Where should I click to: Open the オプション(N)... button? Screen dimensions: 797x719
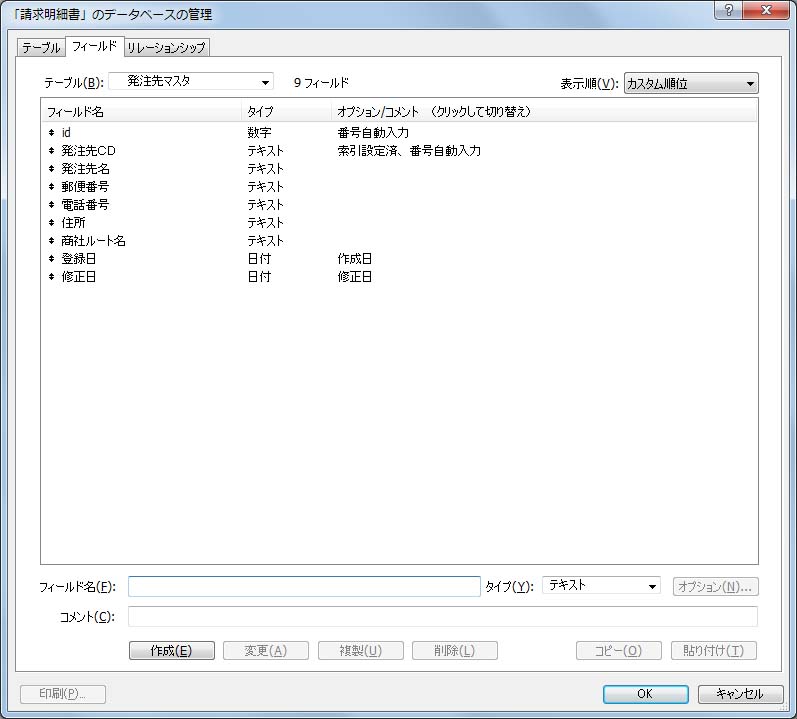point(716,586)
